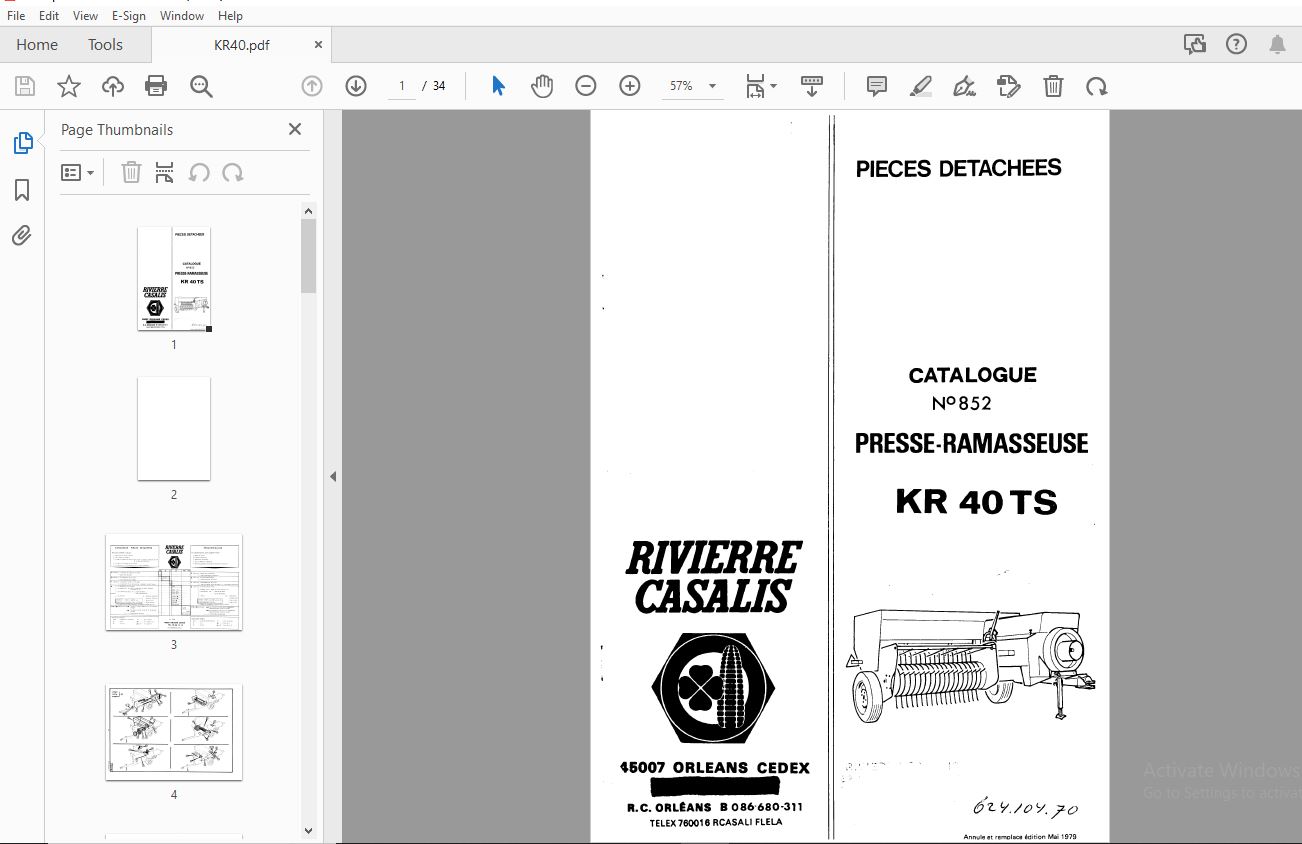Select page 1 thumbnail
Image resolution: width=1302 pixels, height=844 pixels.
(x=174, y=278)
